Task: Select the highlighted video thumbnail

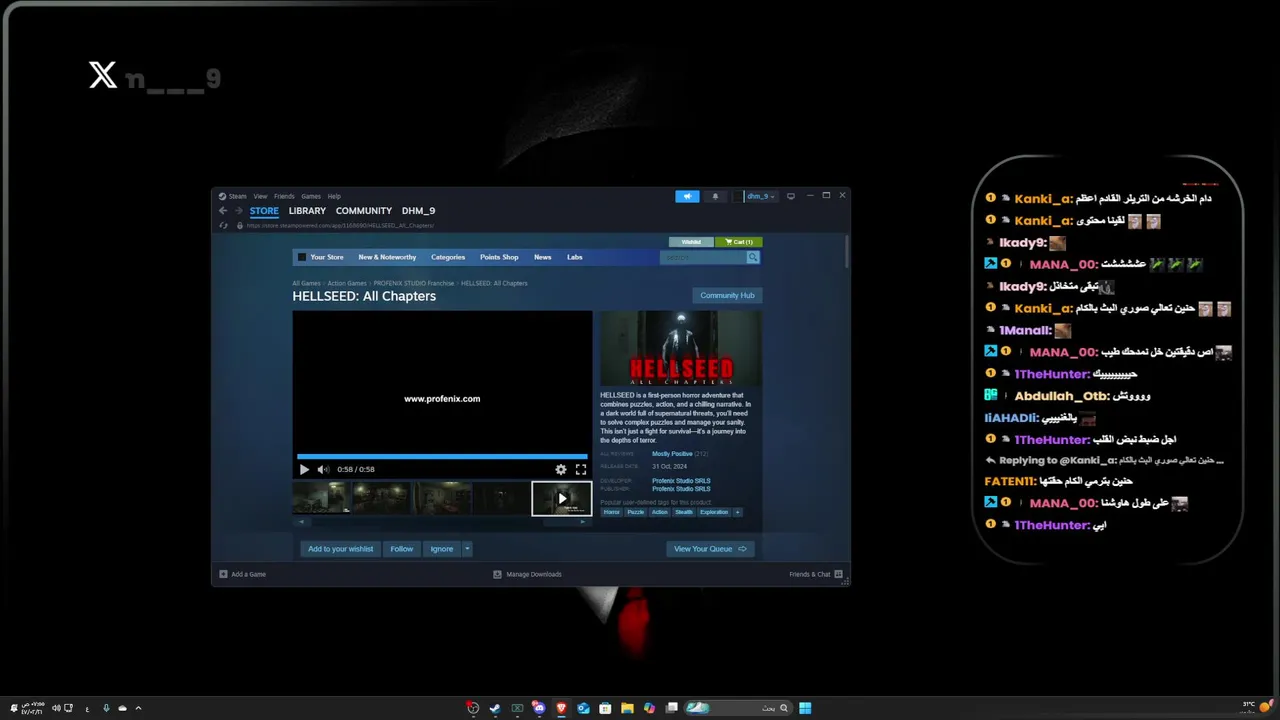Action: point(561,498)
